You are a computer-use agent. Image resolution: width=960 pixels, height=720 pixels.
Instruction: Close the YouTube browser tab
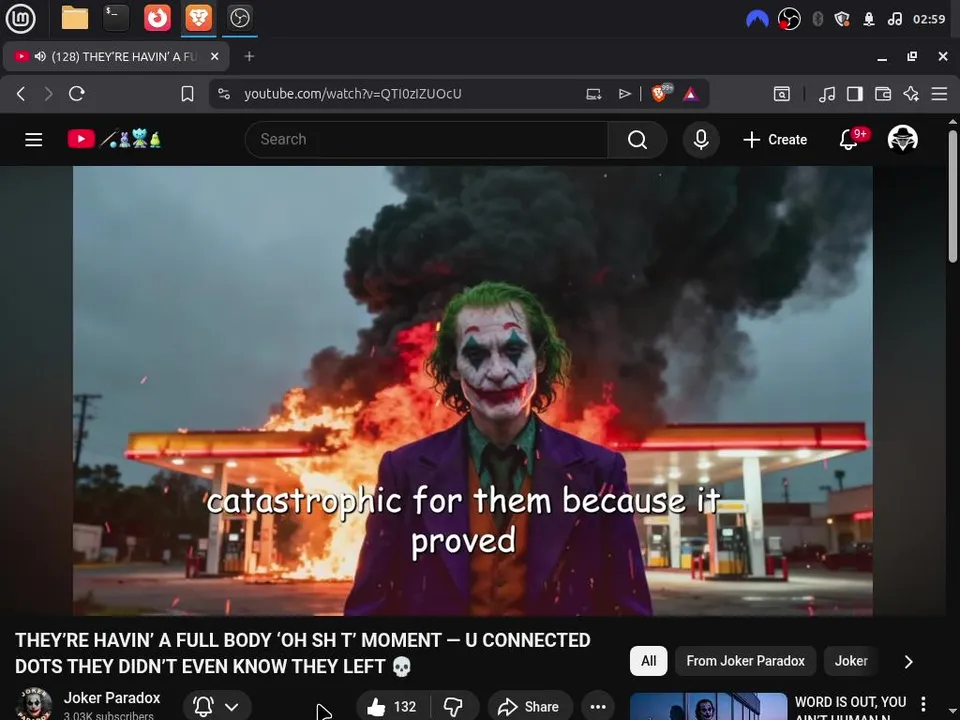(214, 56)
